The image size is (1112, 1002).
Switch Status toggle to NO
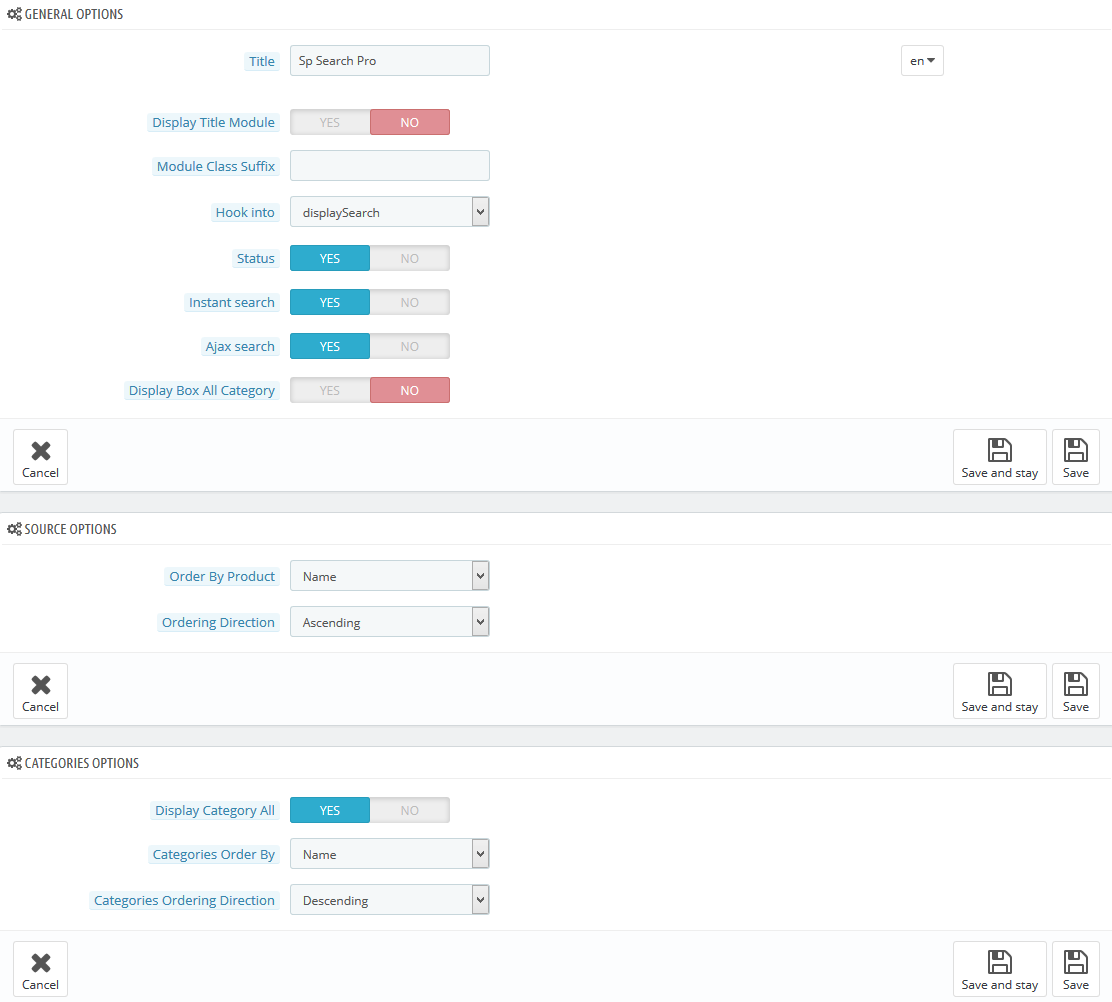coord(410,258)
